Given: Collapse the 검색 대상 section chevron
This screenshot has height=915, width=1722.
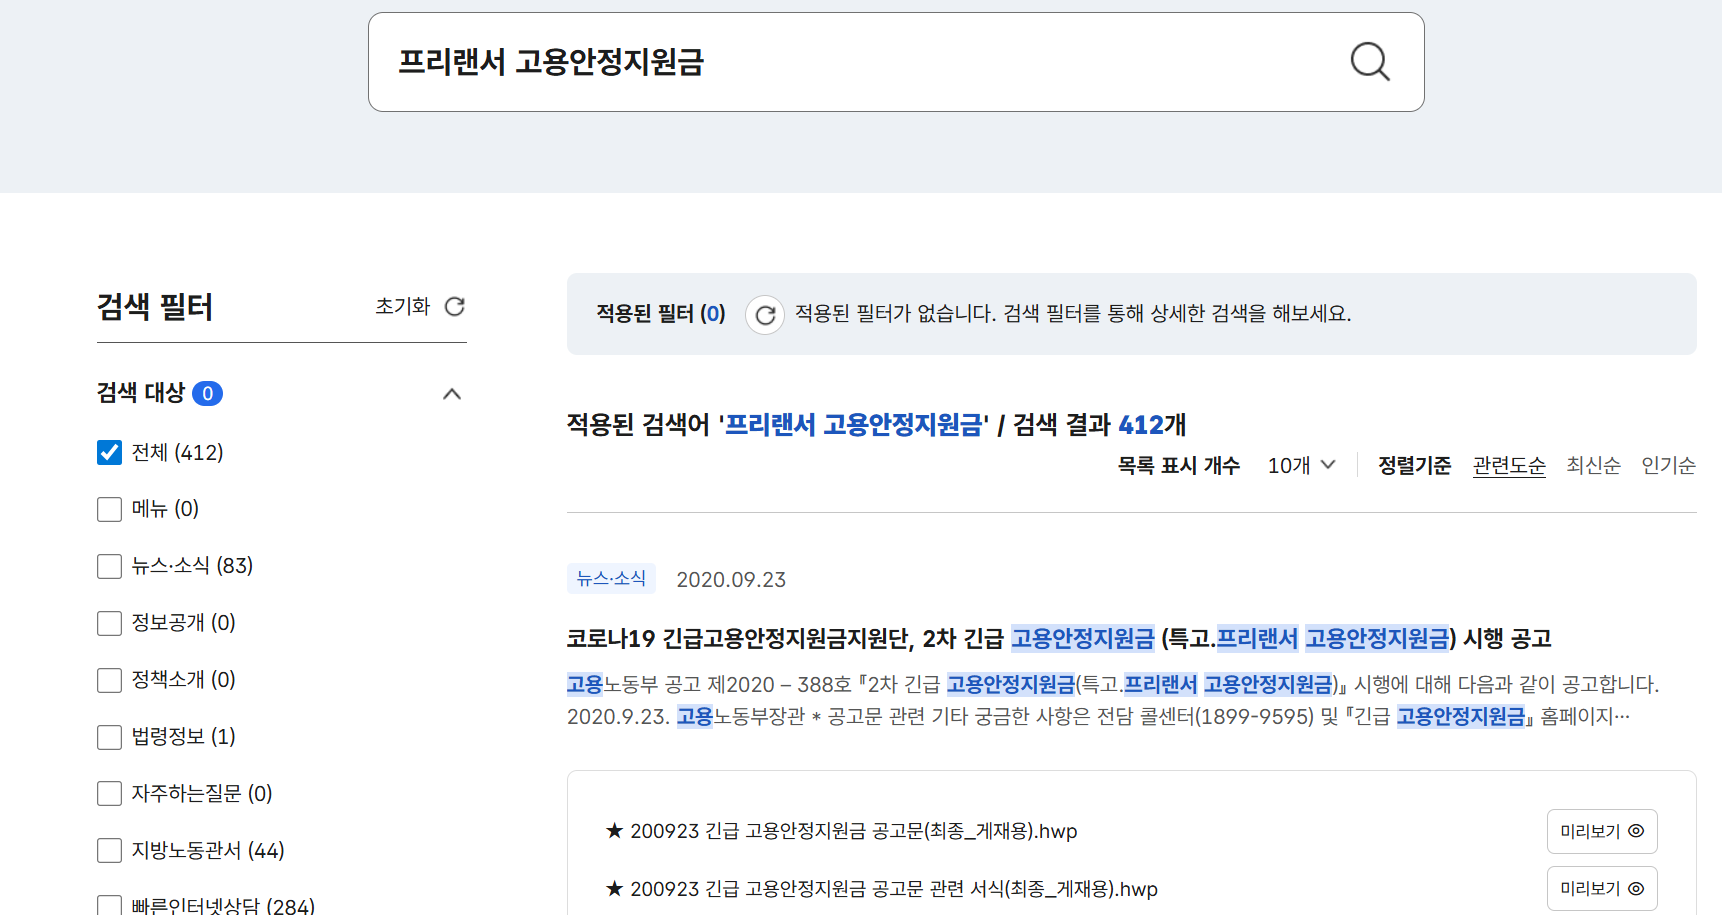Looking at the screenshot, I should 452,394.
